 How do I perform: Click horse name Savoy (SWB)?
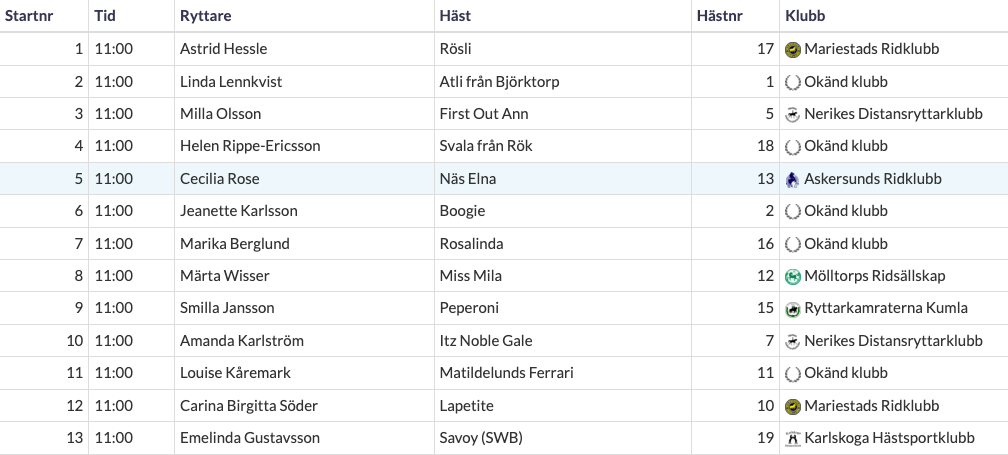pyautogui.click(x=482, y=438)
